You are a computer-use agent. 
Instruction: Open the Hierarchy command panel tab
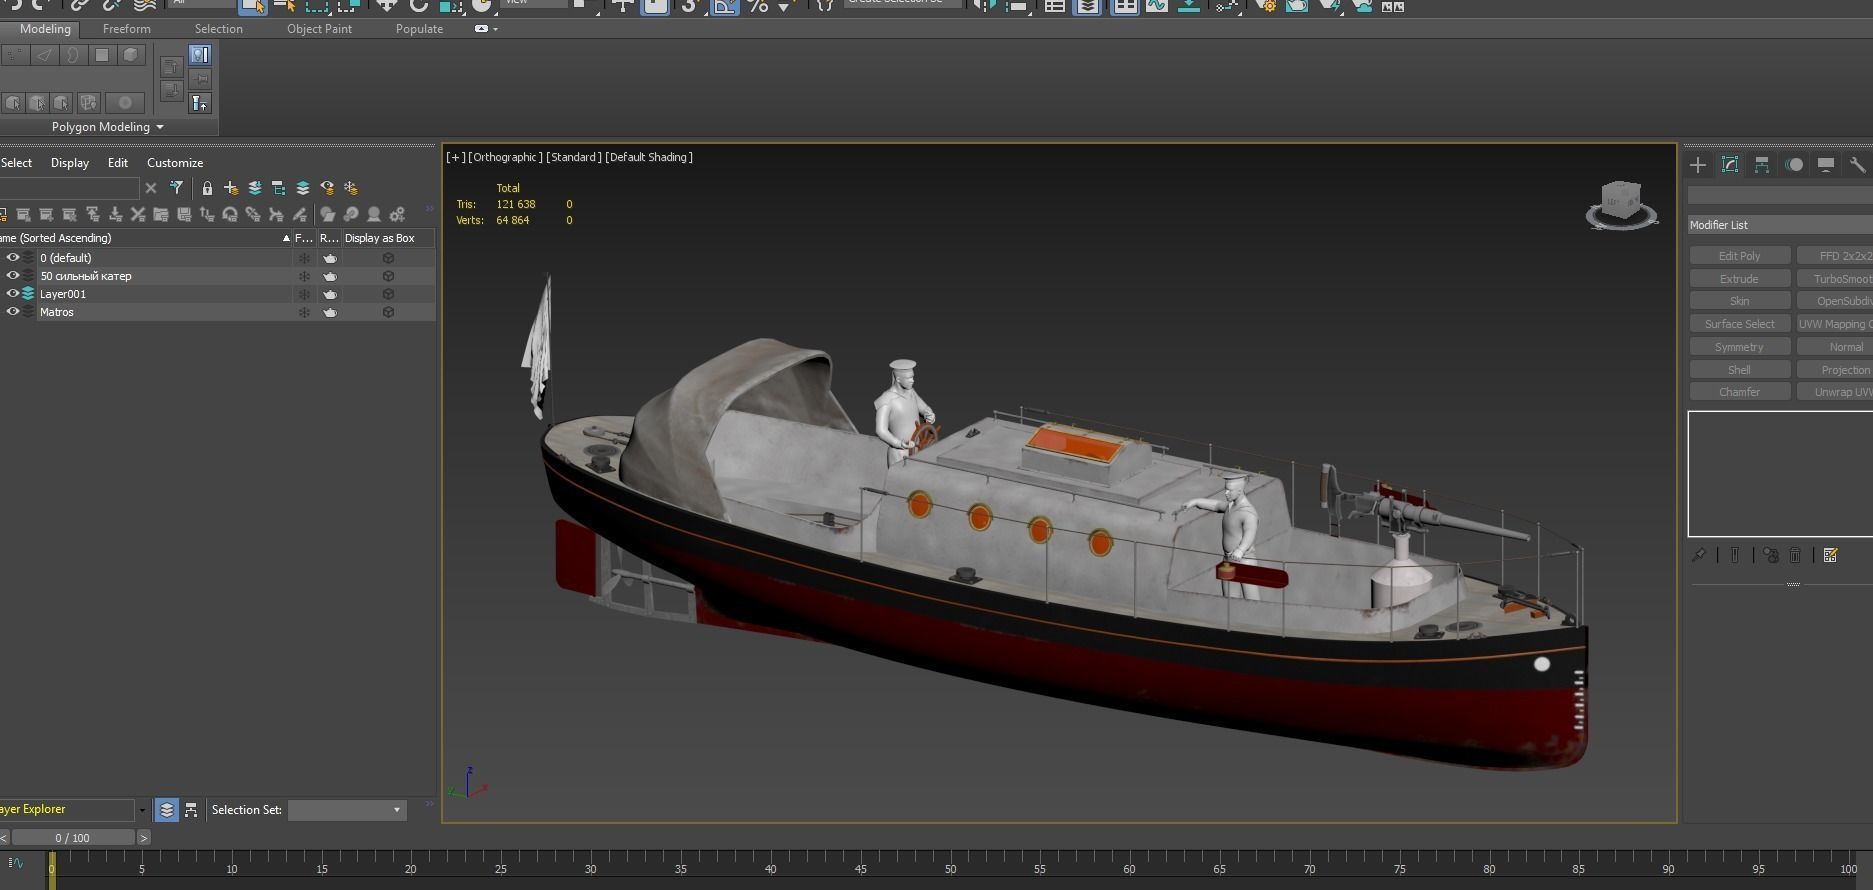[x=1762, y=165]
